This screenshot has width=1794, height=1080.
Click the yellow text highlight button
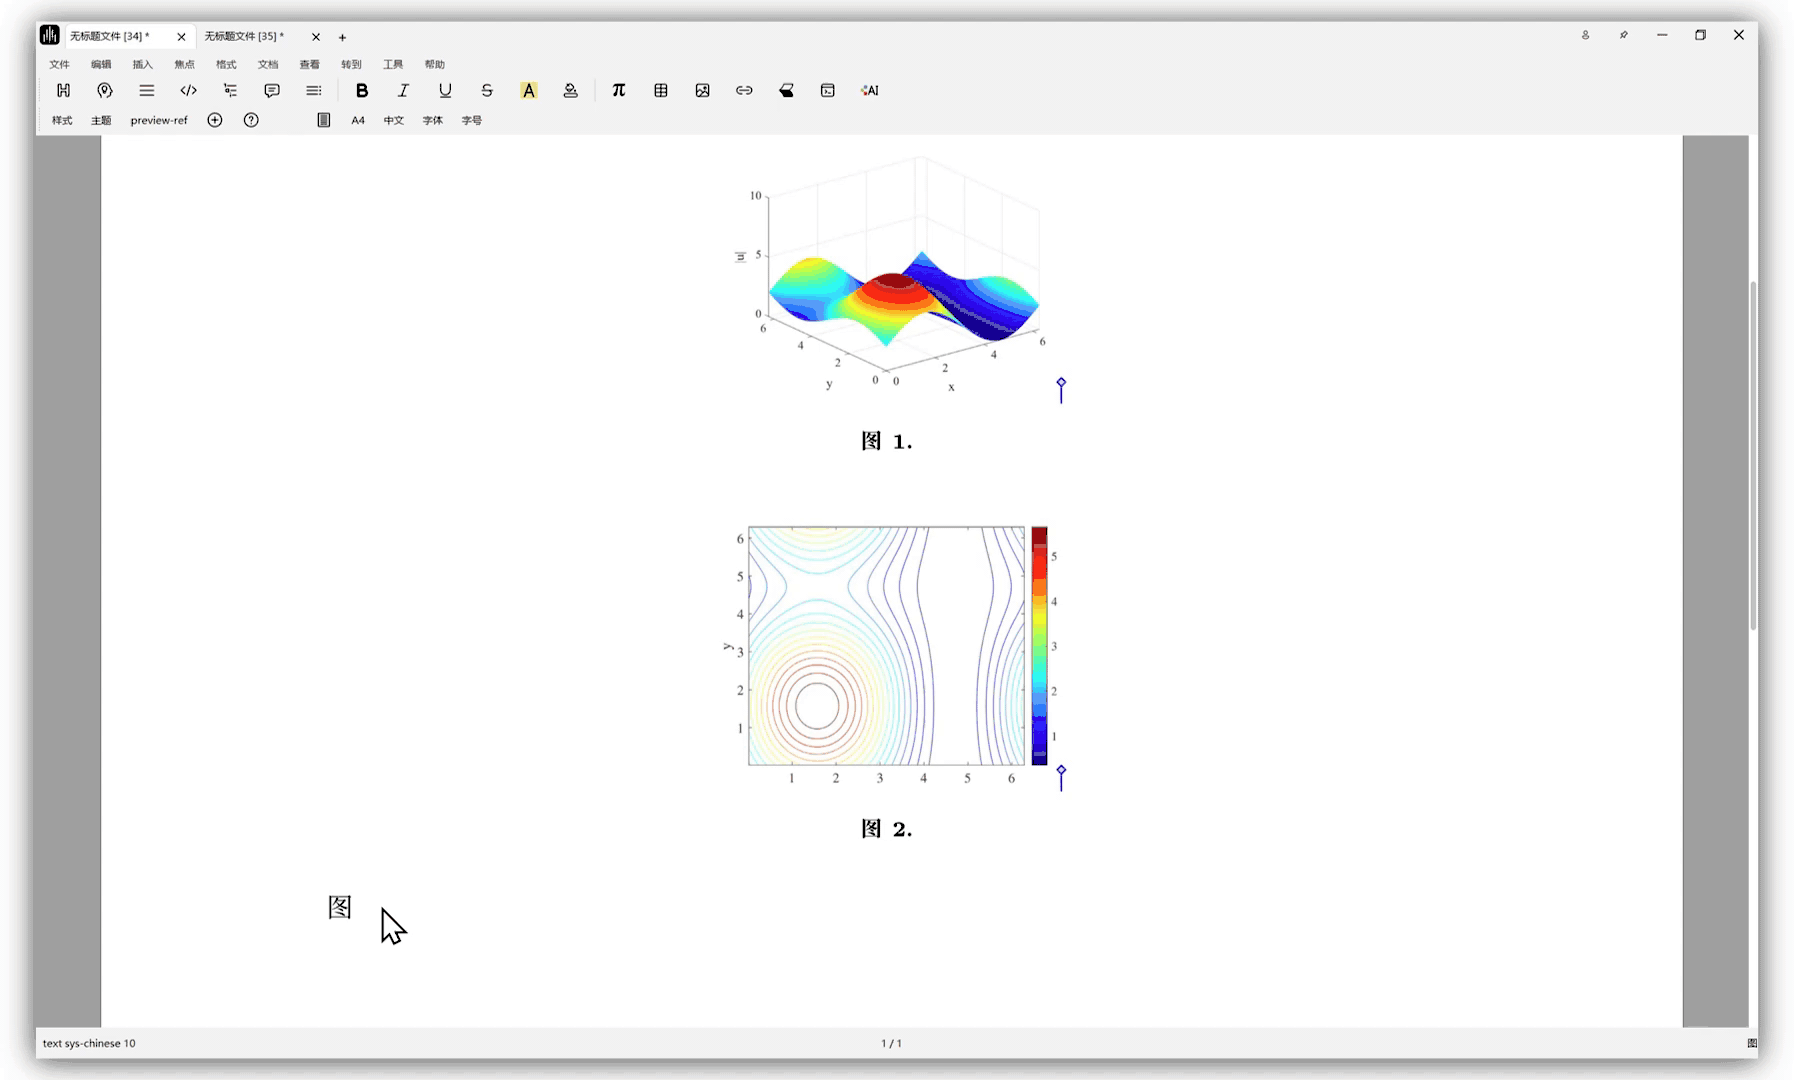click(529, 90)
